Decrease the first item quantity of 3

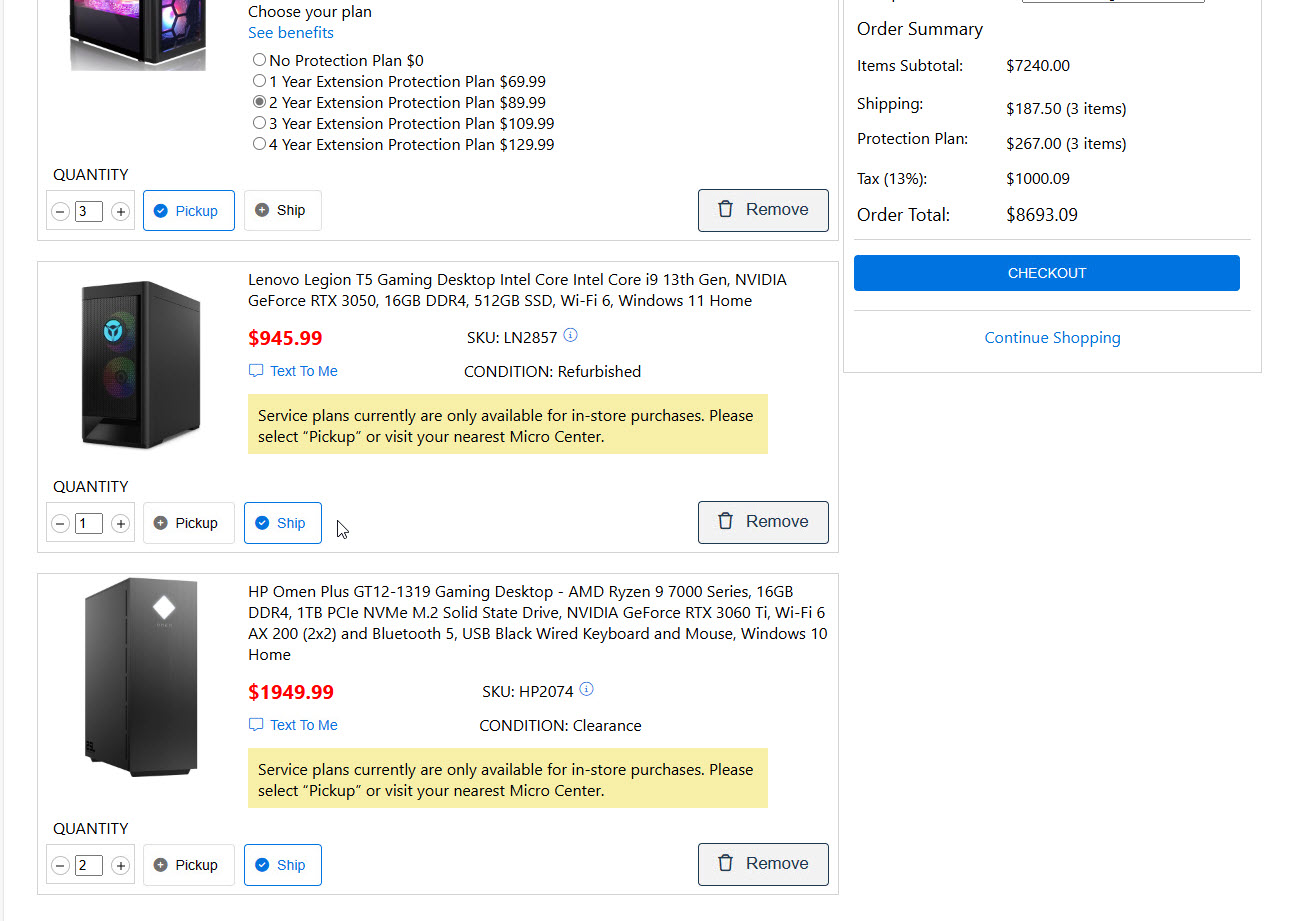61,211
